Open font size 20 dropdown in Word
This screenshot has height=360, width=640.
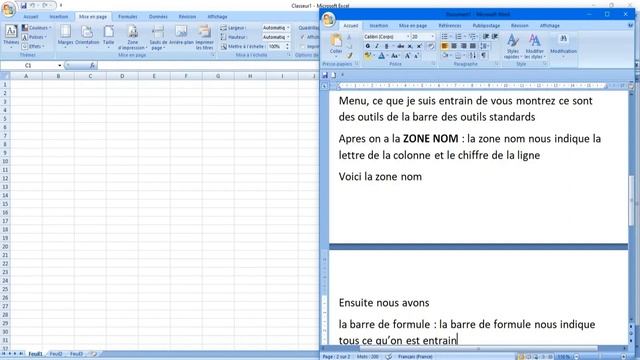click(433, 37)
